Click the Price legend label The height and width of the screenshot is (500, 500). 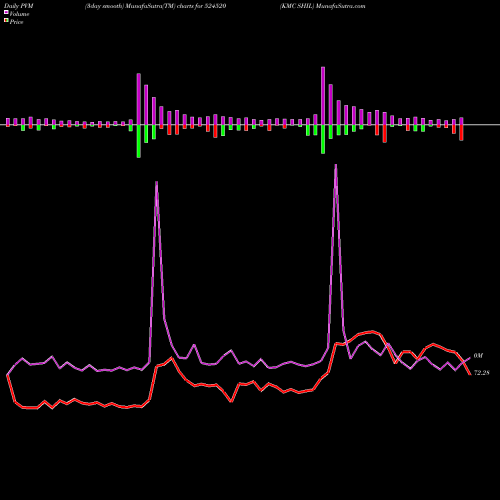pos(16,22)
